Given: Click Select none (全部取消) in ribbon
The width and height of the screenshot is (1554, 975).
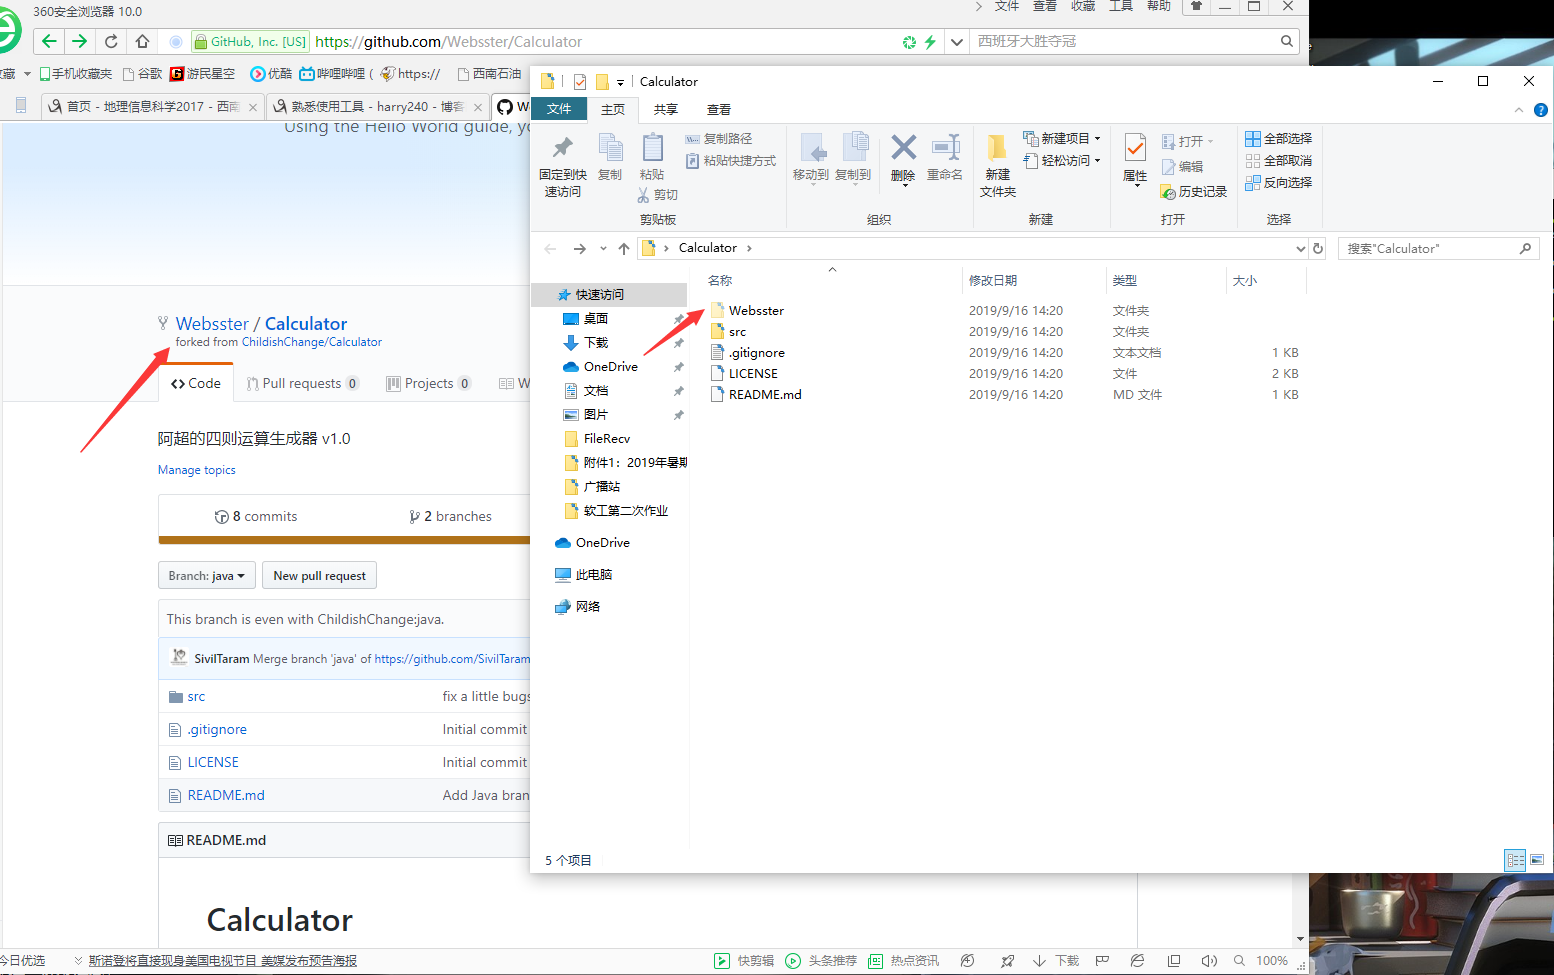Looking at the screenshot, I should 1278,161.
